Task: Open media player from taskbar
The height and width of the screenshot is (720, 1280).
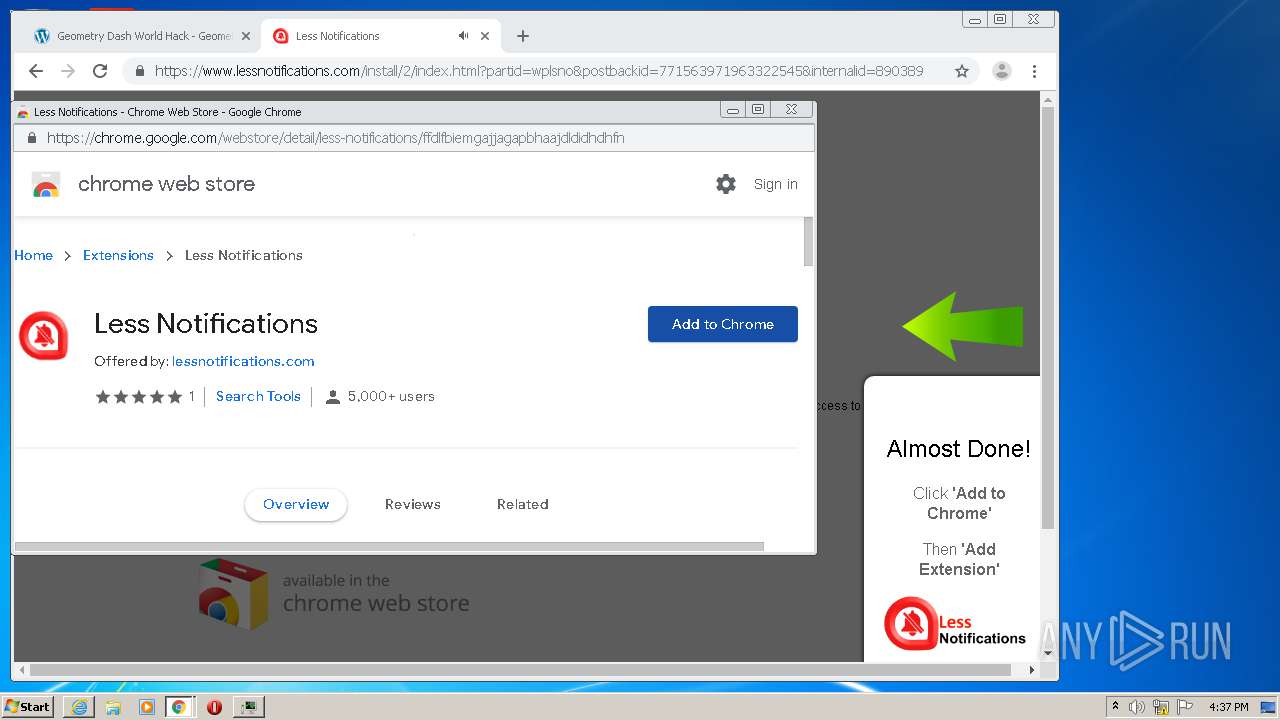Action: pos(147,707)
